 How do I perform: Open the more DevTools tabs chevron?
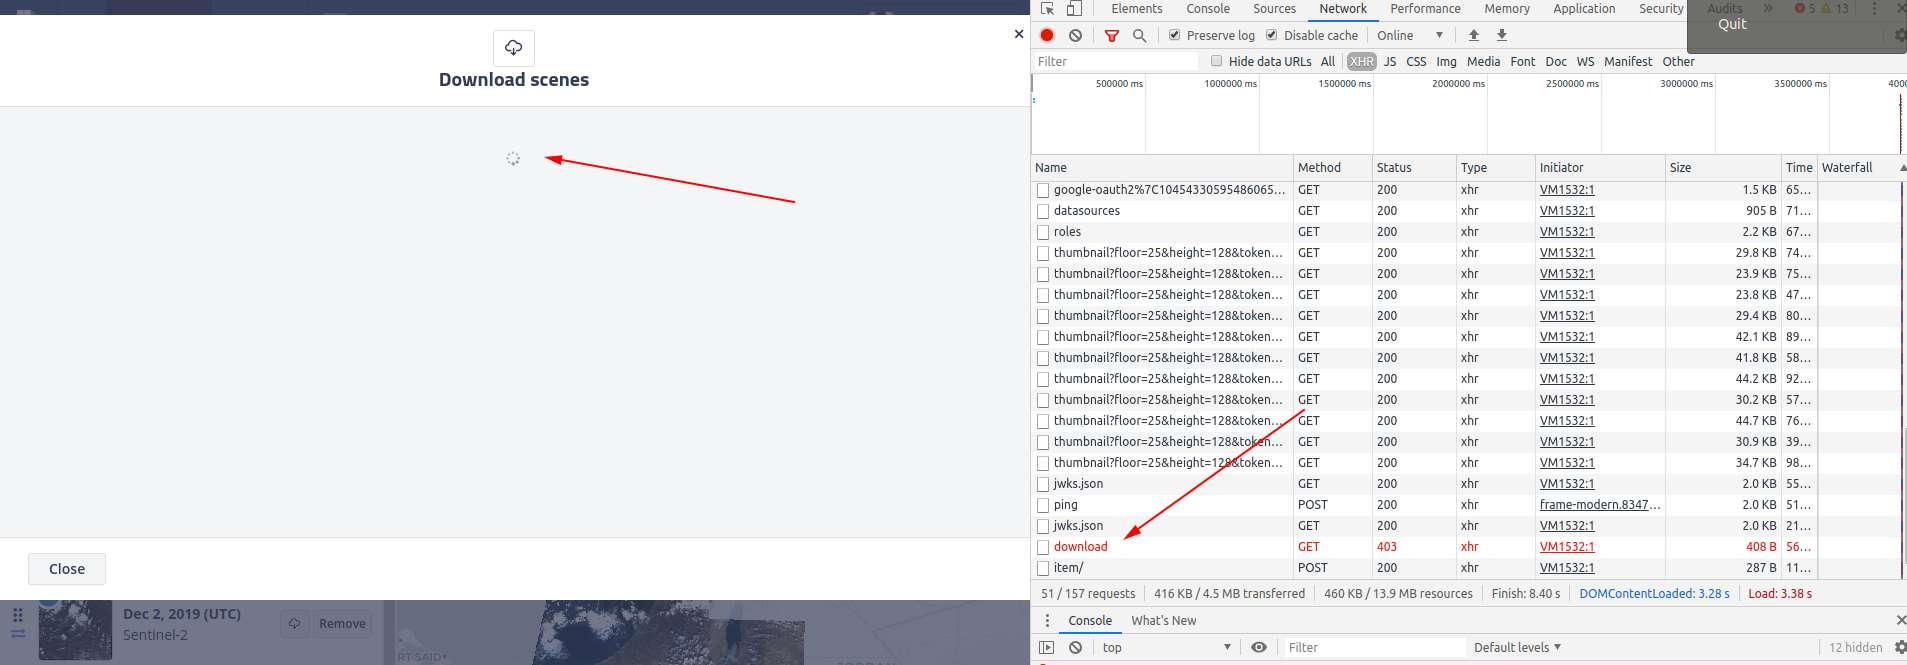1768,8
